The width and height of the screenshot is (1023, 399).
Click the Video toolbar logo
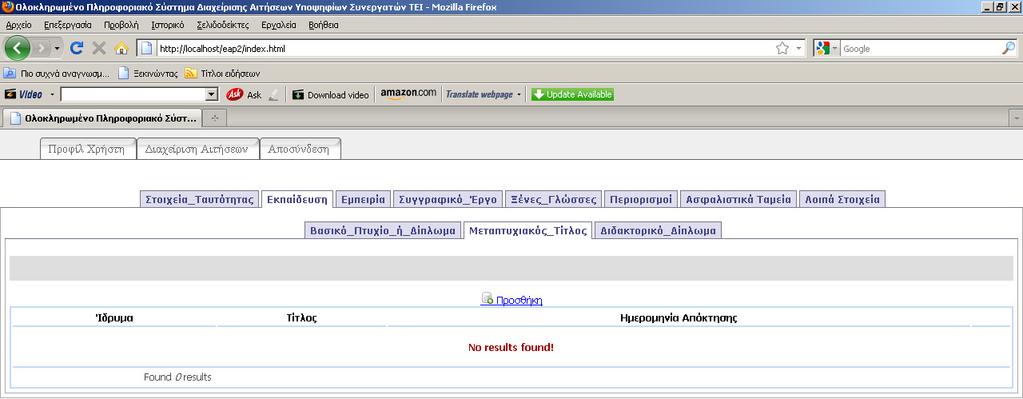point(24,95)
